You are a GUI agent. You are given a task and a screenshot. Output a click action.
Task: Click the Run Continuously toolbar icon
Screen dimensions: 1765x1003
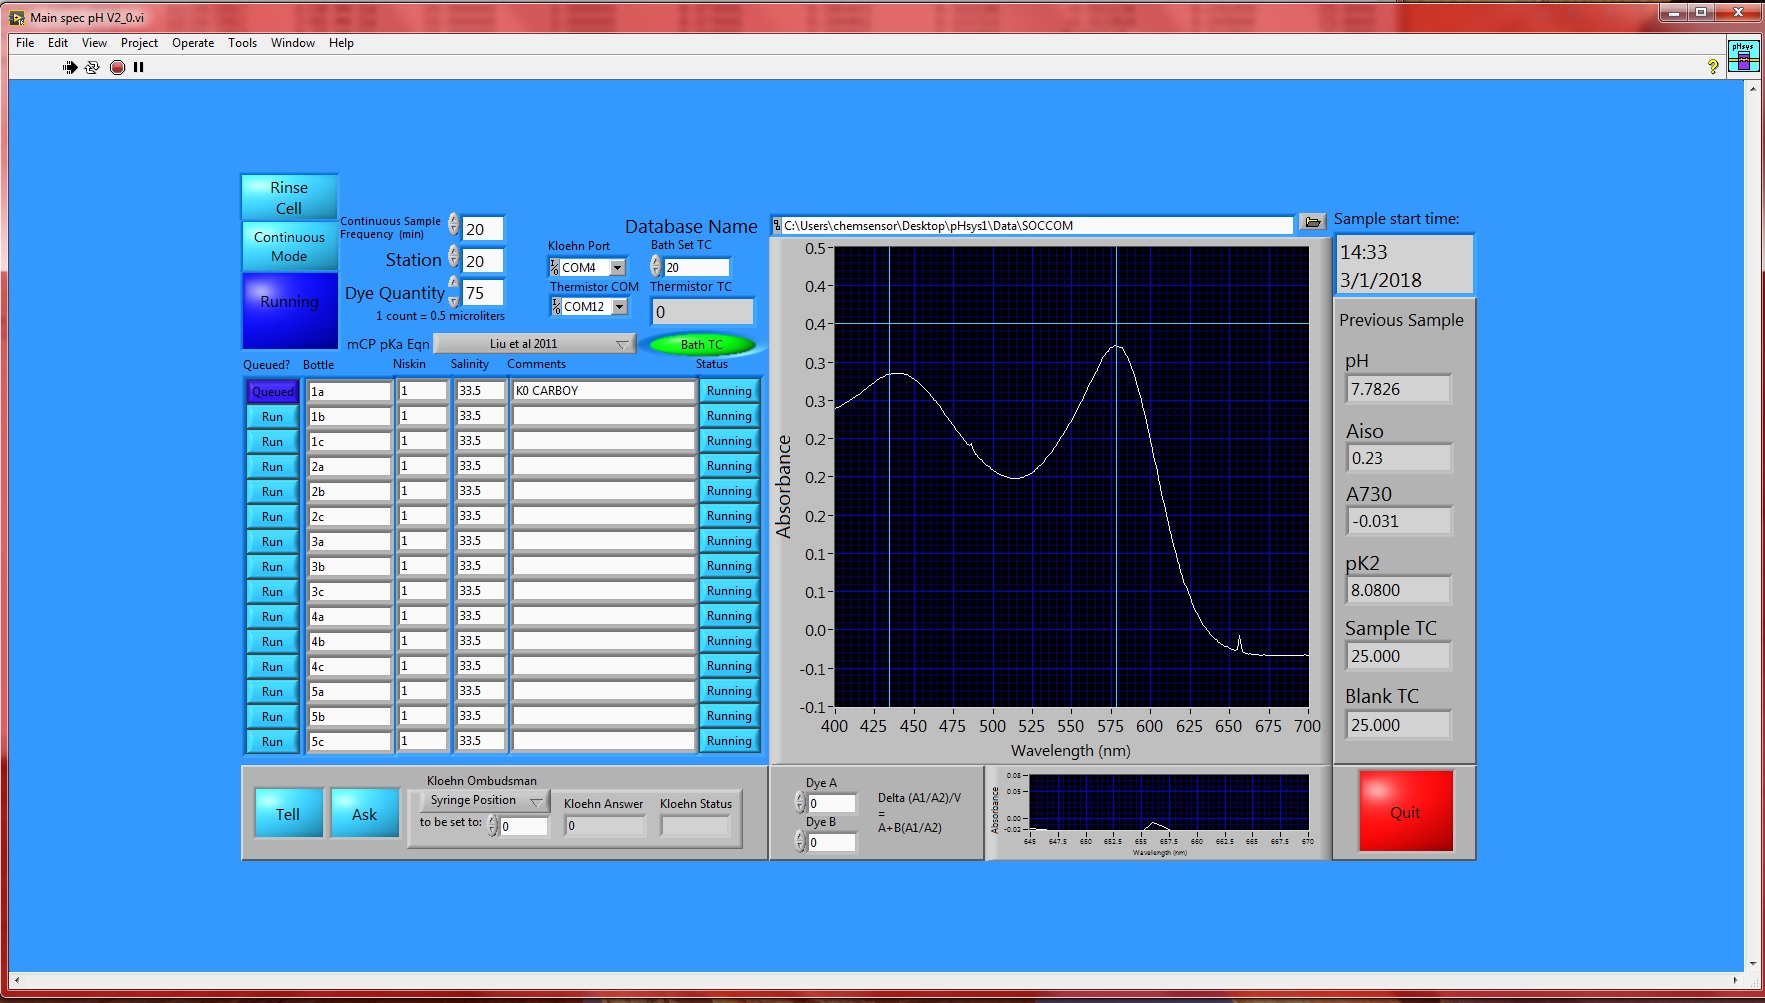tap(92, 67)
